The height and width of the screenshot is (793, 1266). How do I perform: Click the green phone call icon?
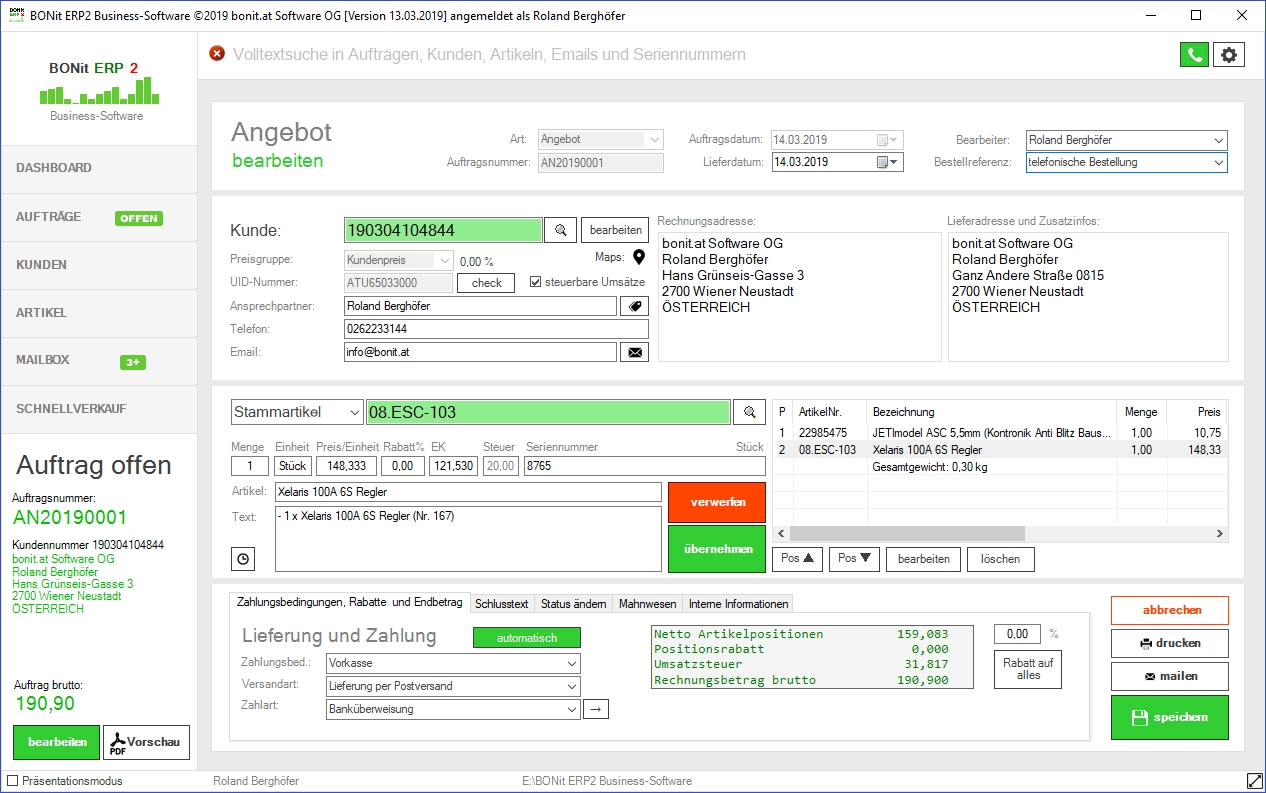(1194, 55)
